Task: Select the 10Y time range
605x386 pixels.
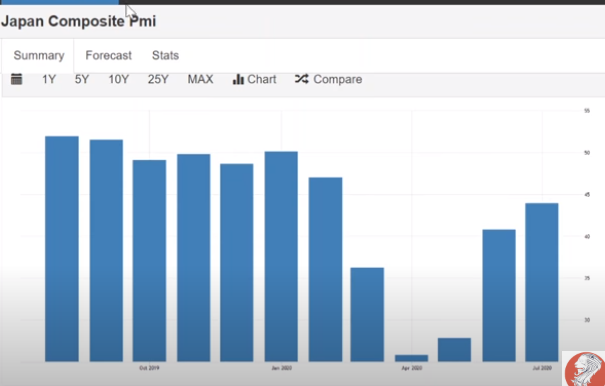Action: 118,80
